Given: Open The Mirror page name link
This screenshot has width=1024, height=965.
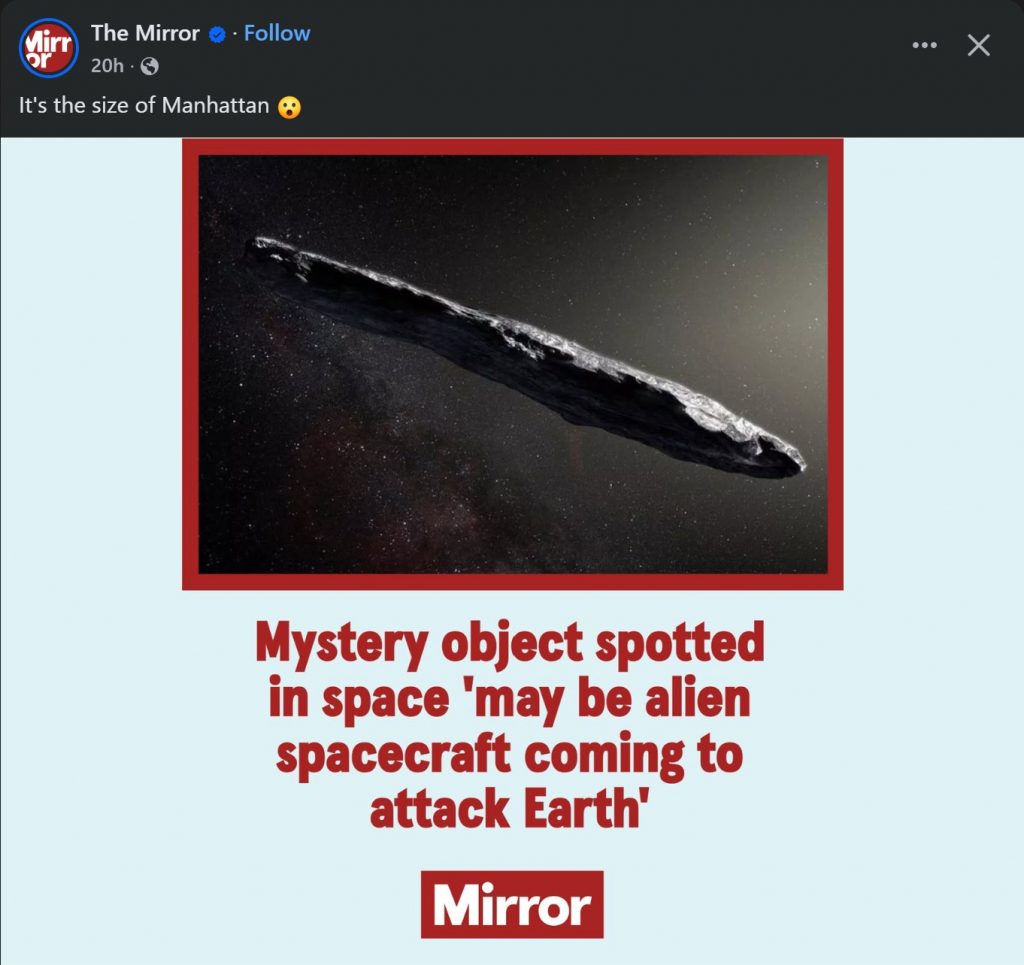Looking at the screenshot, I should [x=145, y=33].
